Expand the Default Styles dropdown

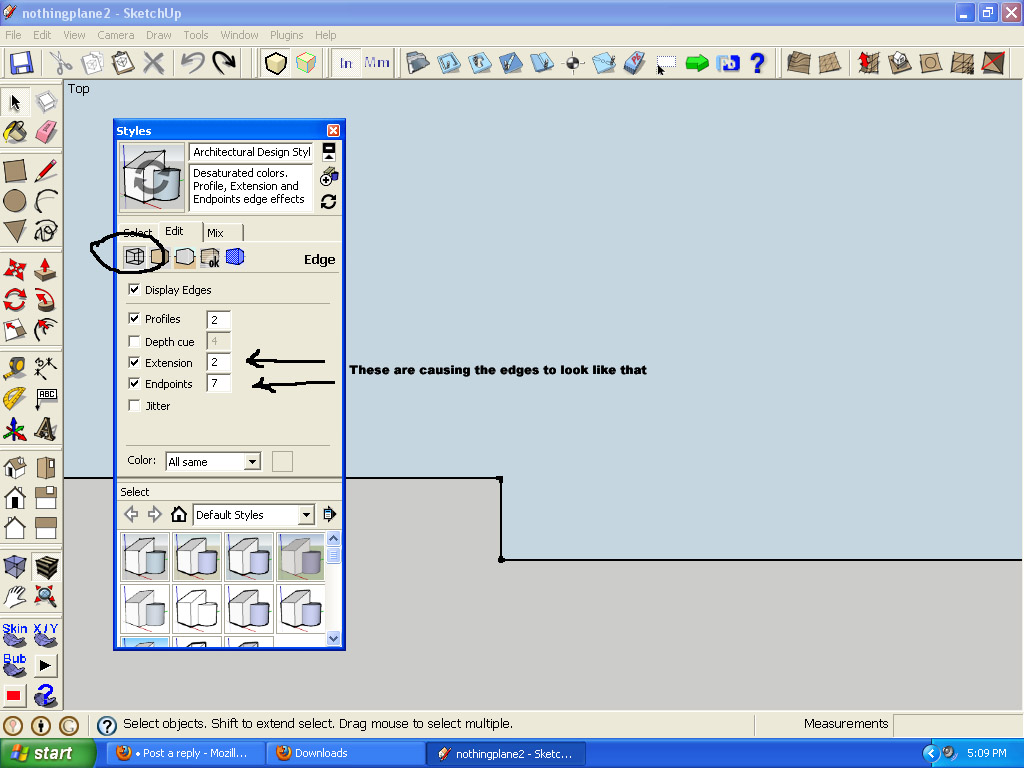pyautogui.click(x=306, y=515)
